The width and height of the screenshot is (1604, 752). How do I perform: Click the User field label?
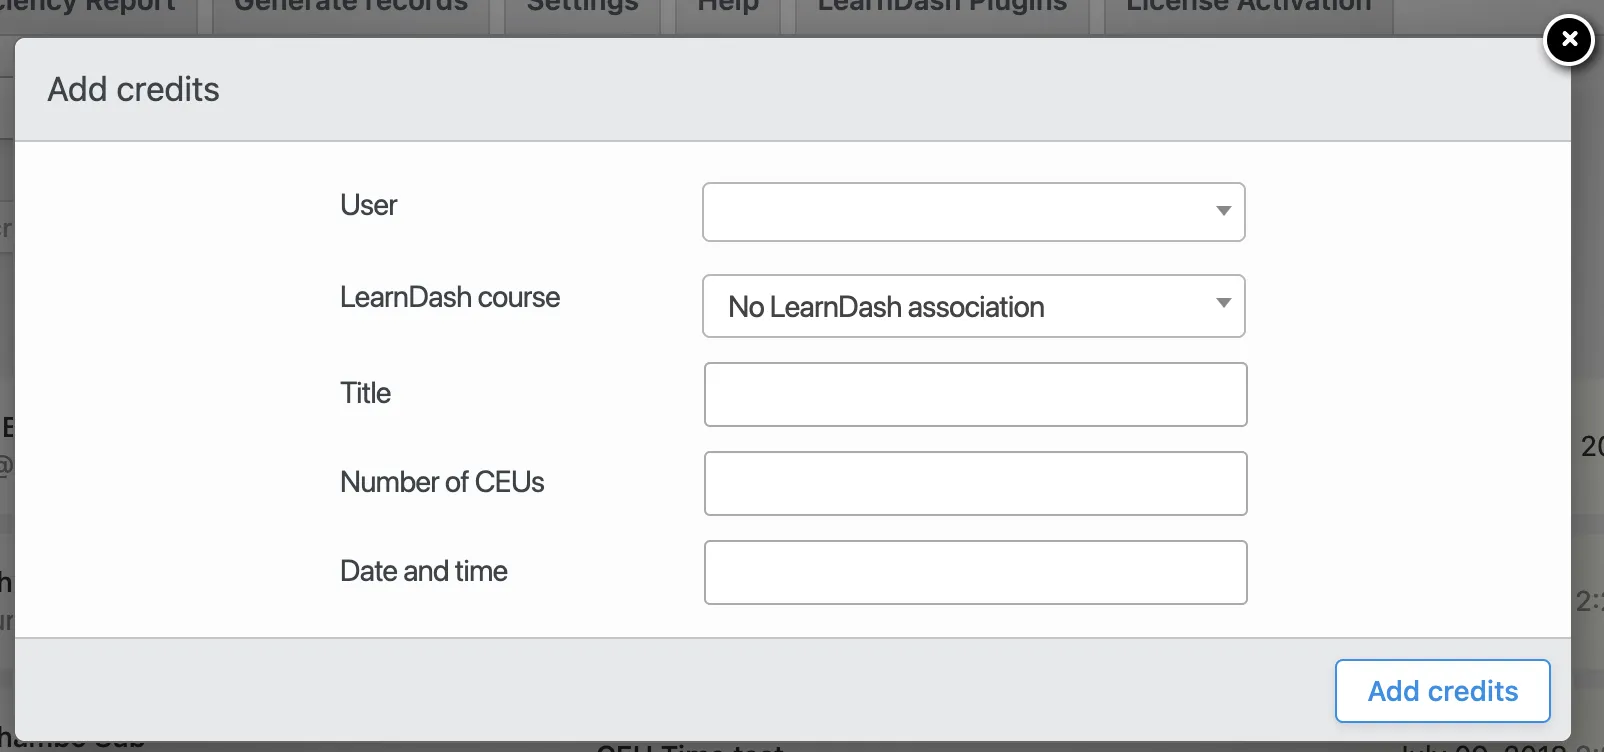(x=368, y=205)
